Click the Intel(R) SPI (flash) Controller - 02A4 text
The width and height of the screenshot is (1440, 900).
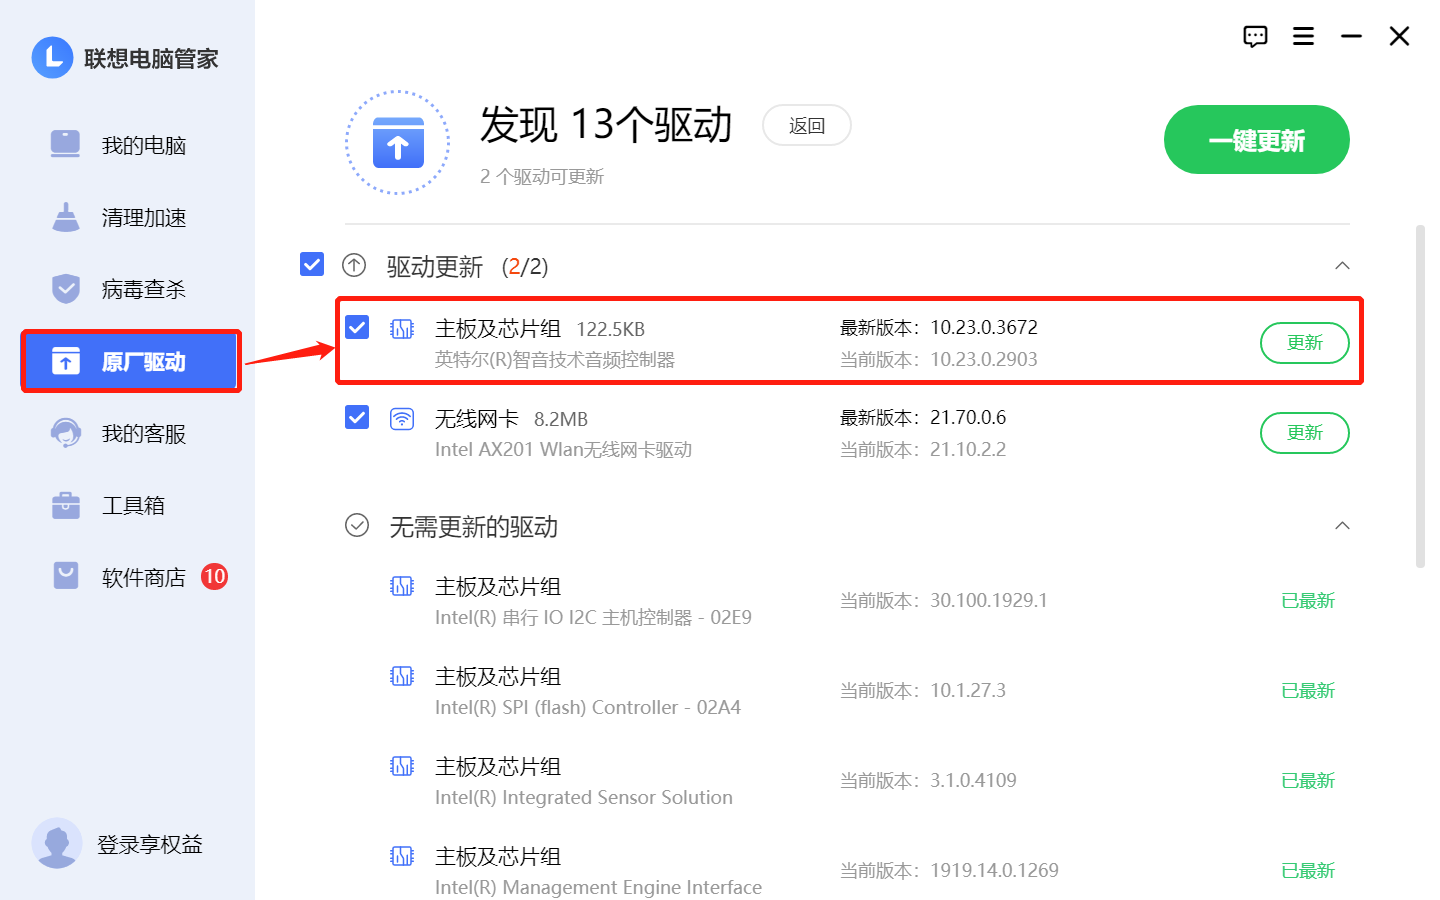coord(588,708)
